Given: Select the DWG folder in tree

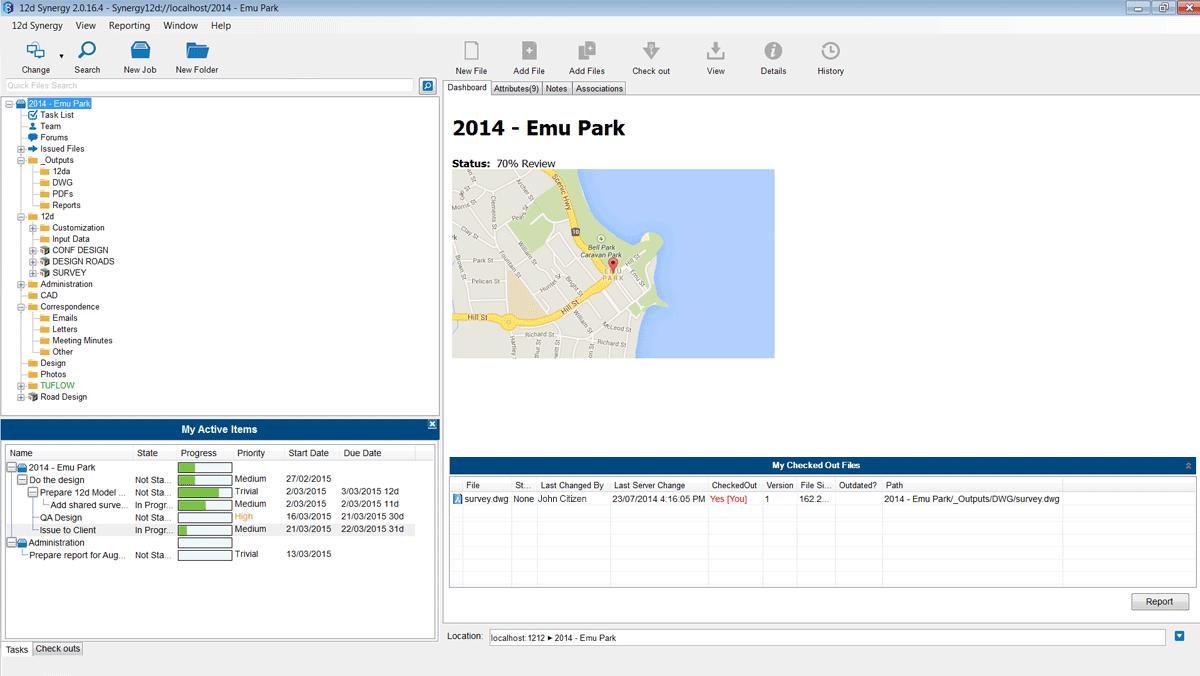Looking at the screenshot, I should [63, 183].
